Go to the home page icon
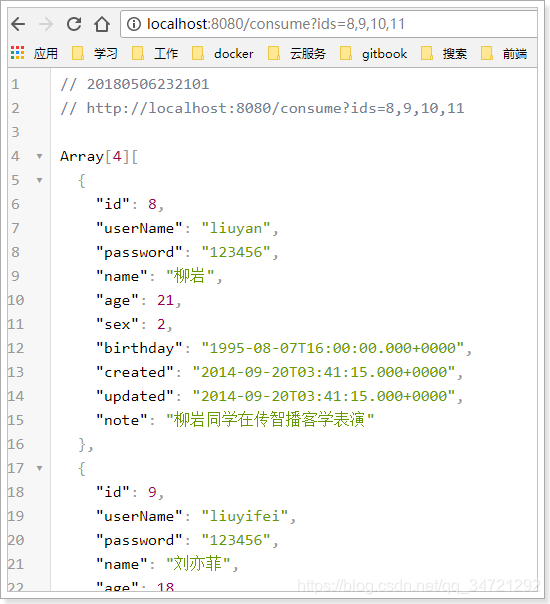Image resolution: width=550 pixels, height=604 pixels. click(102, 24)
